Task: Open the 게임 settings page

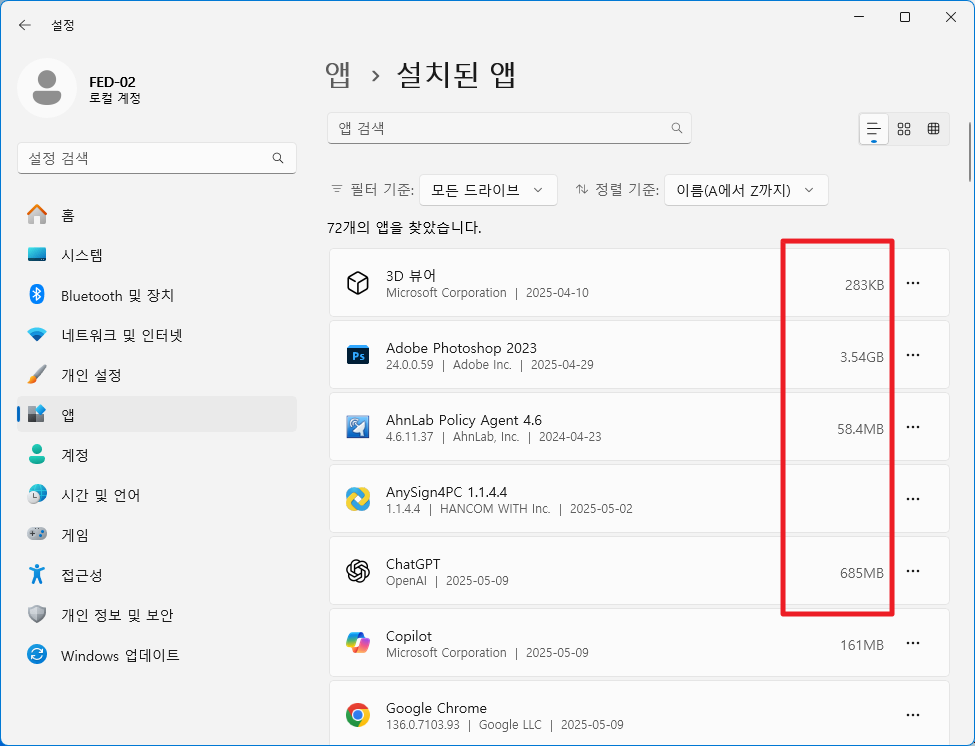Action: coord(157,535)
